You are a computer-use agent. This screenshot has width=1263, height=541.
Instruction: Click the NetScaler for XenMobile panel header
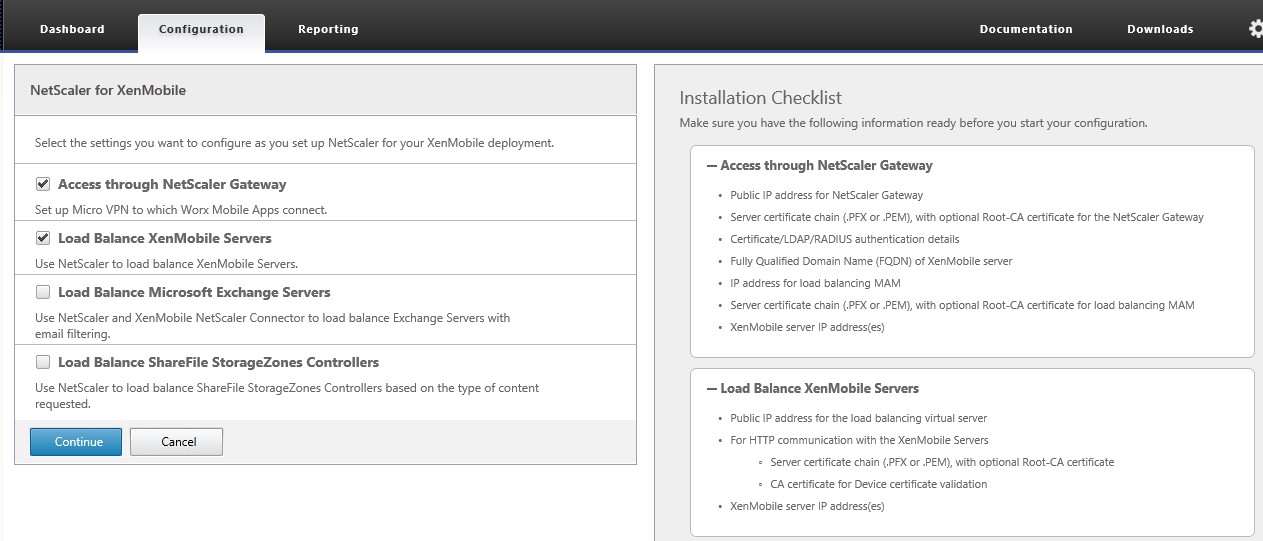(x=108, y=90)
